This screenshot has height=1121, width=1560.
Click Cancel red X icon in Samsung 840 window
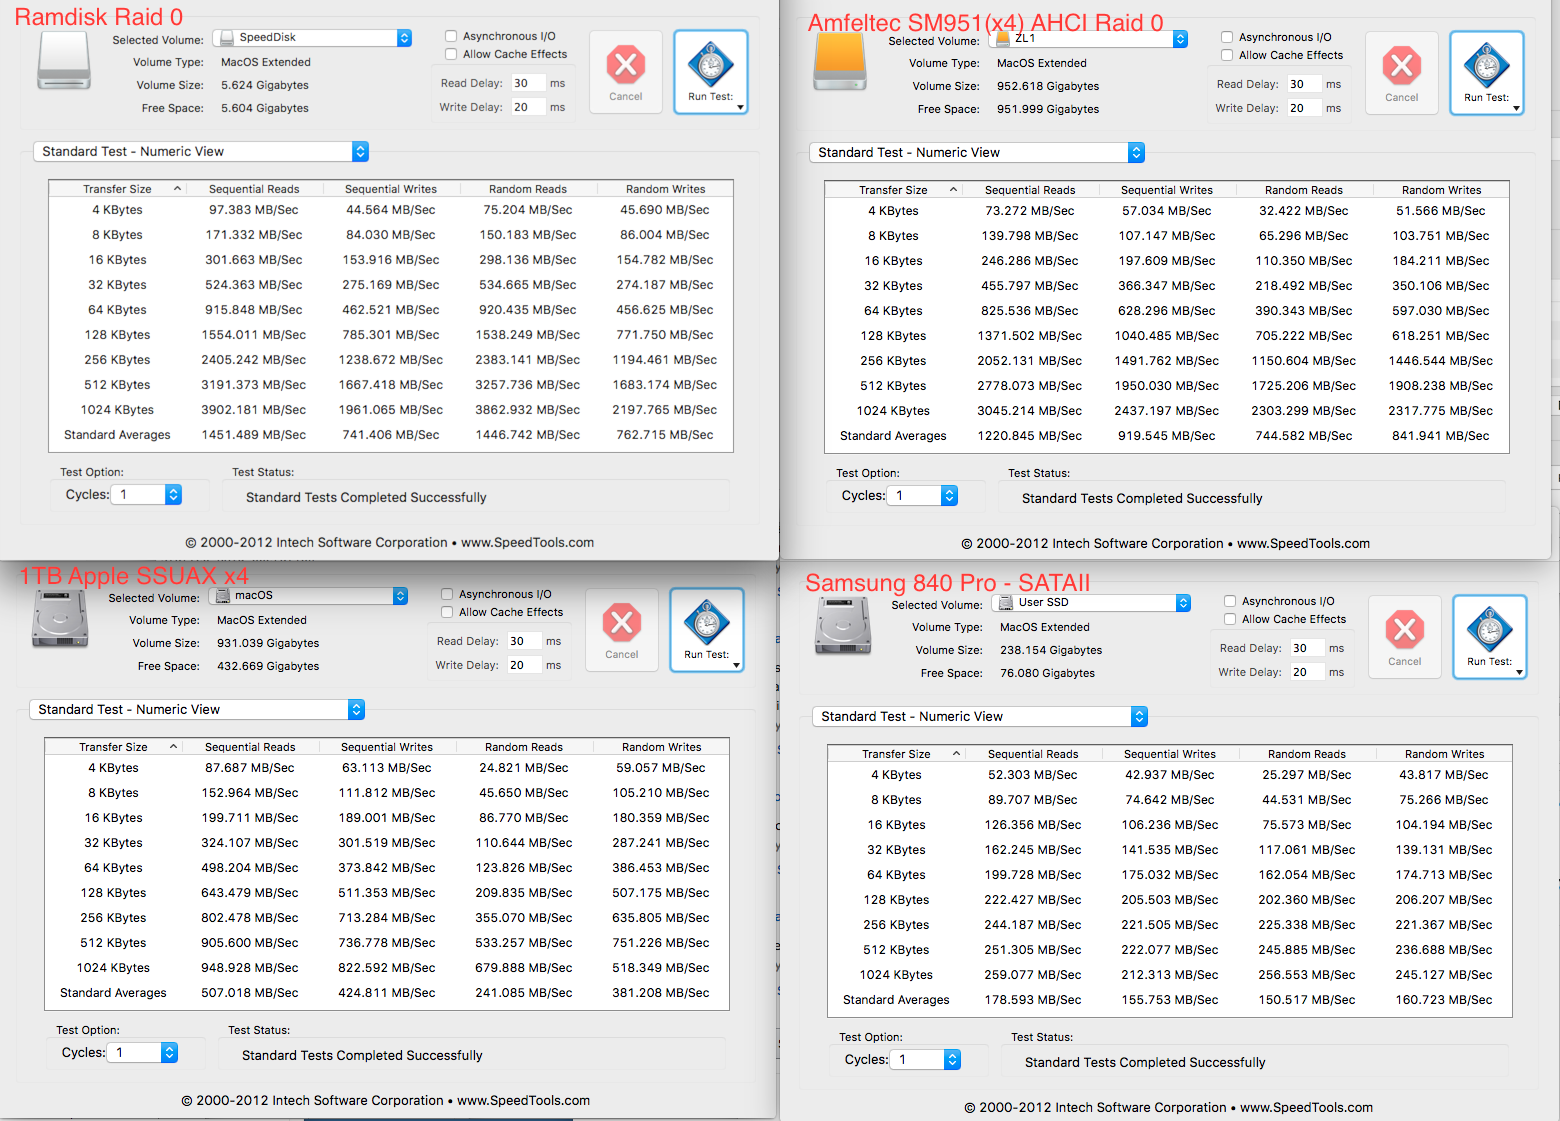(1405, 630)
